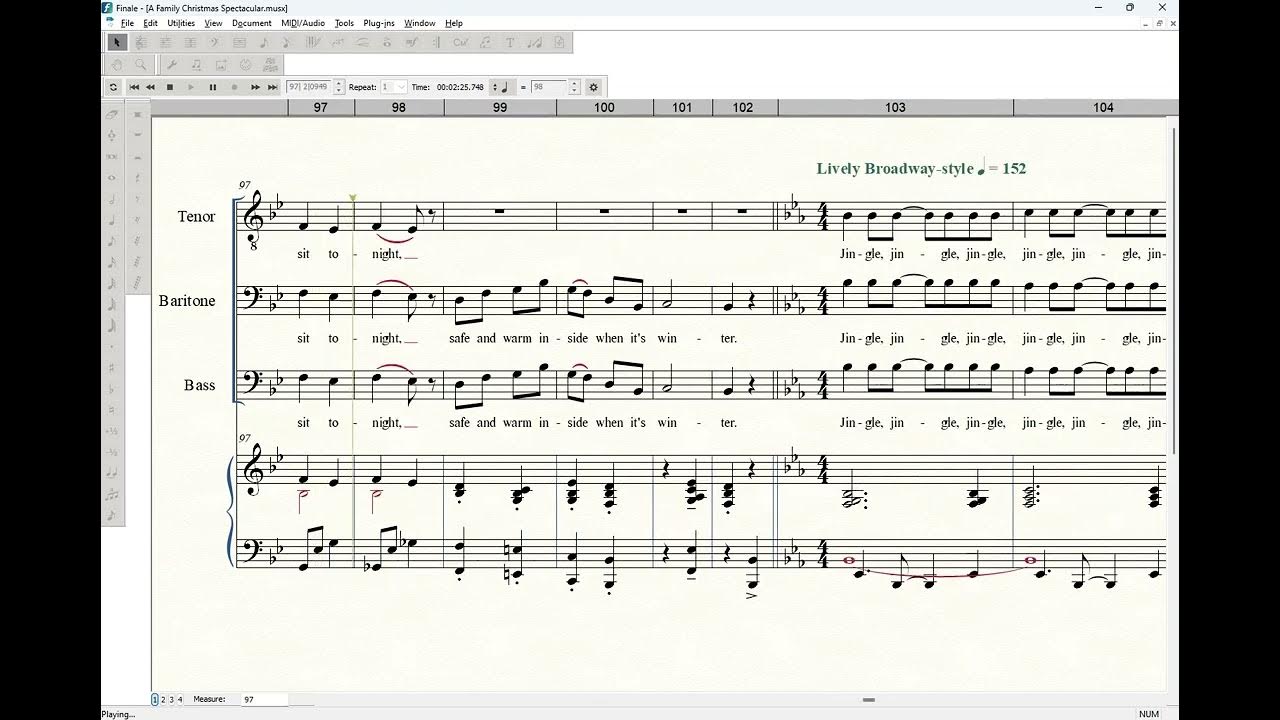Select the sharp accidental
The width and height of the screenshot is (1280, 720).
tap(113, 367)
